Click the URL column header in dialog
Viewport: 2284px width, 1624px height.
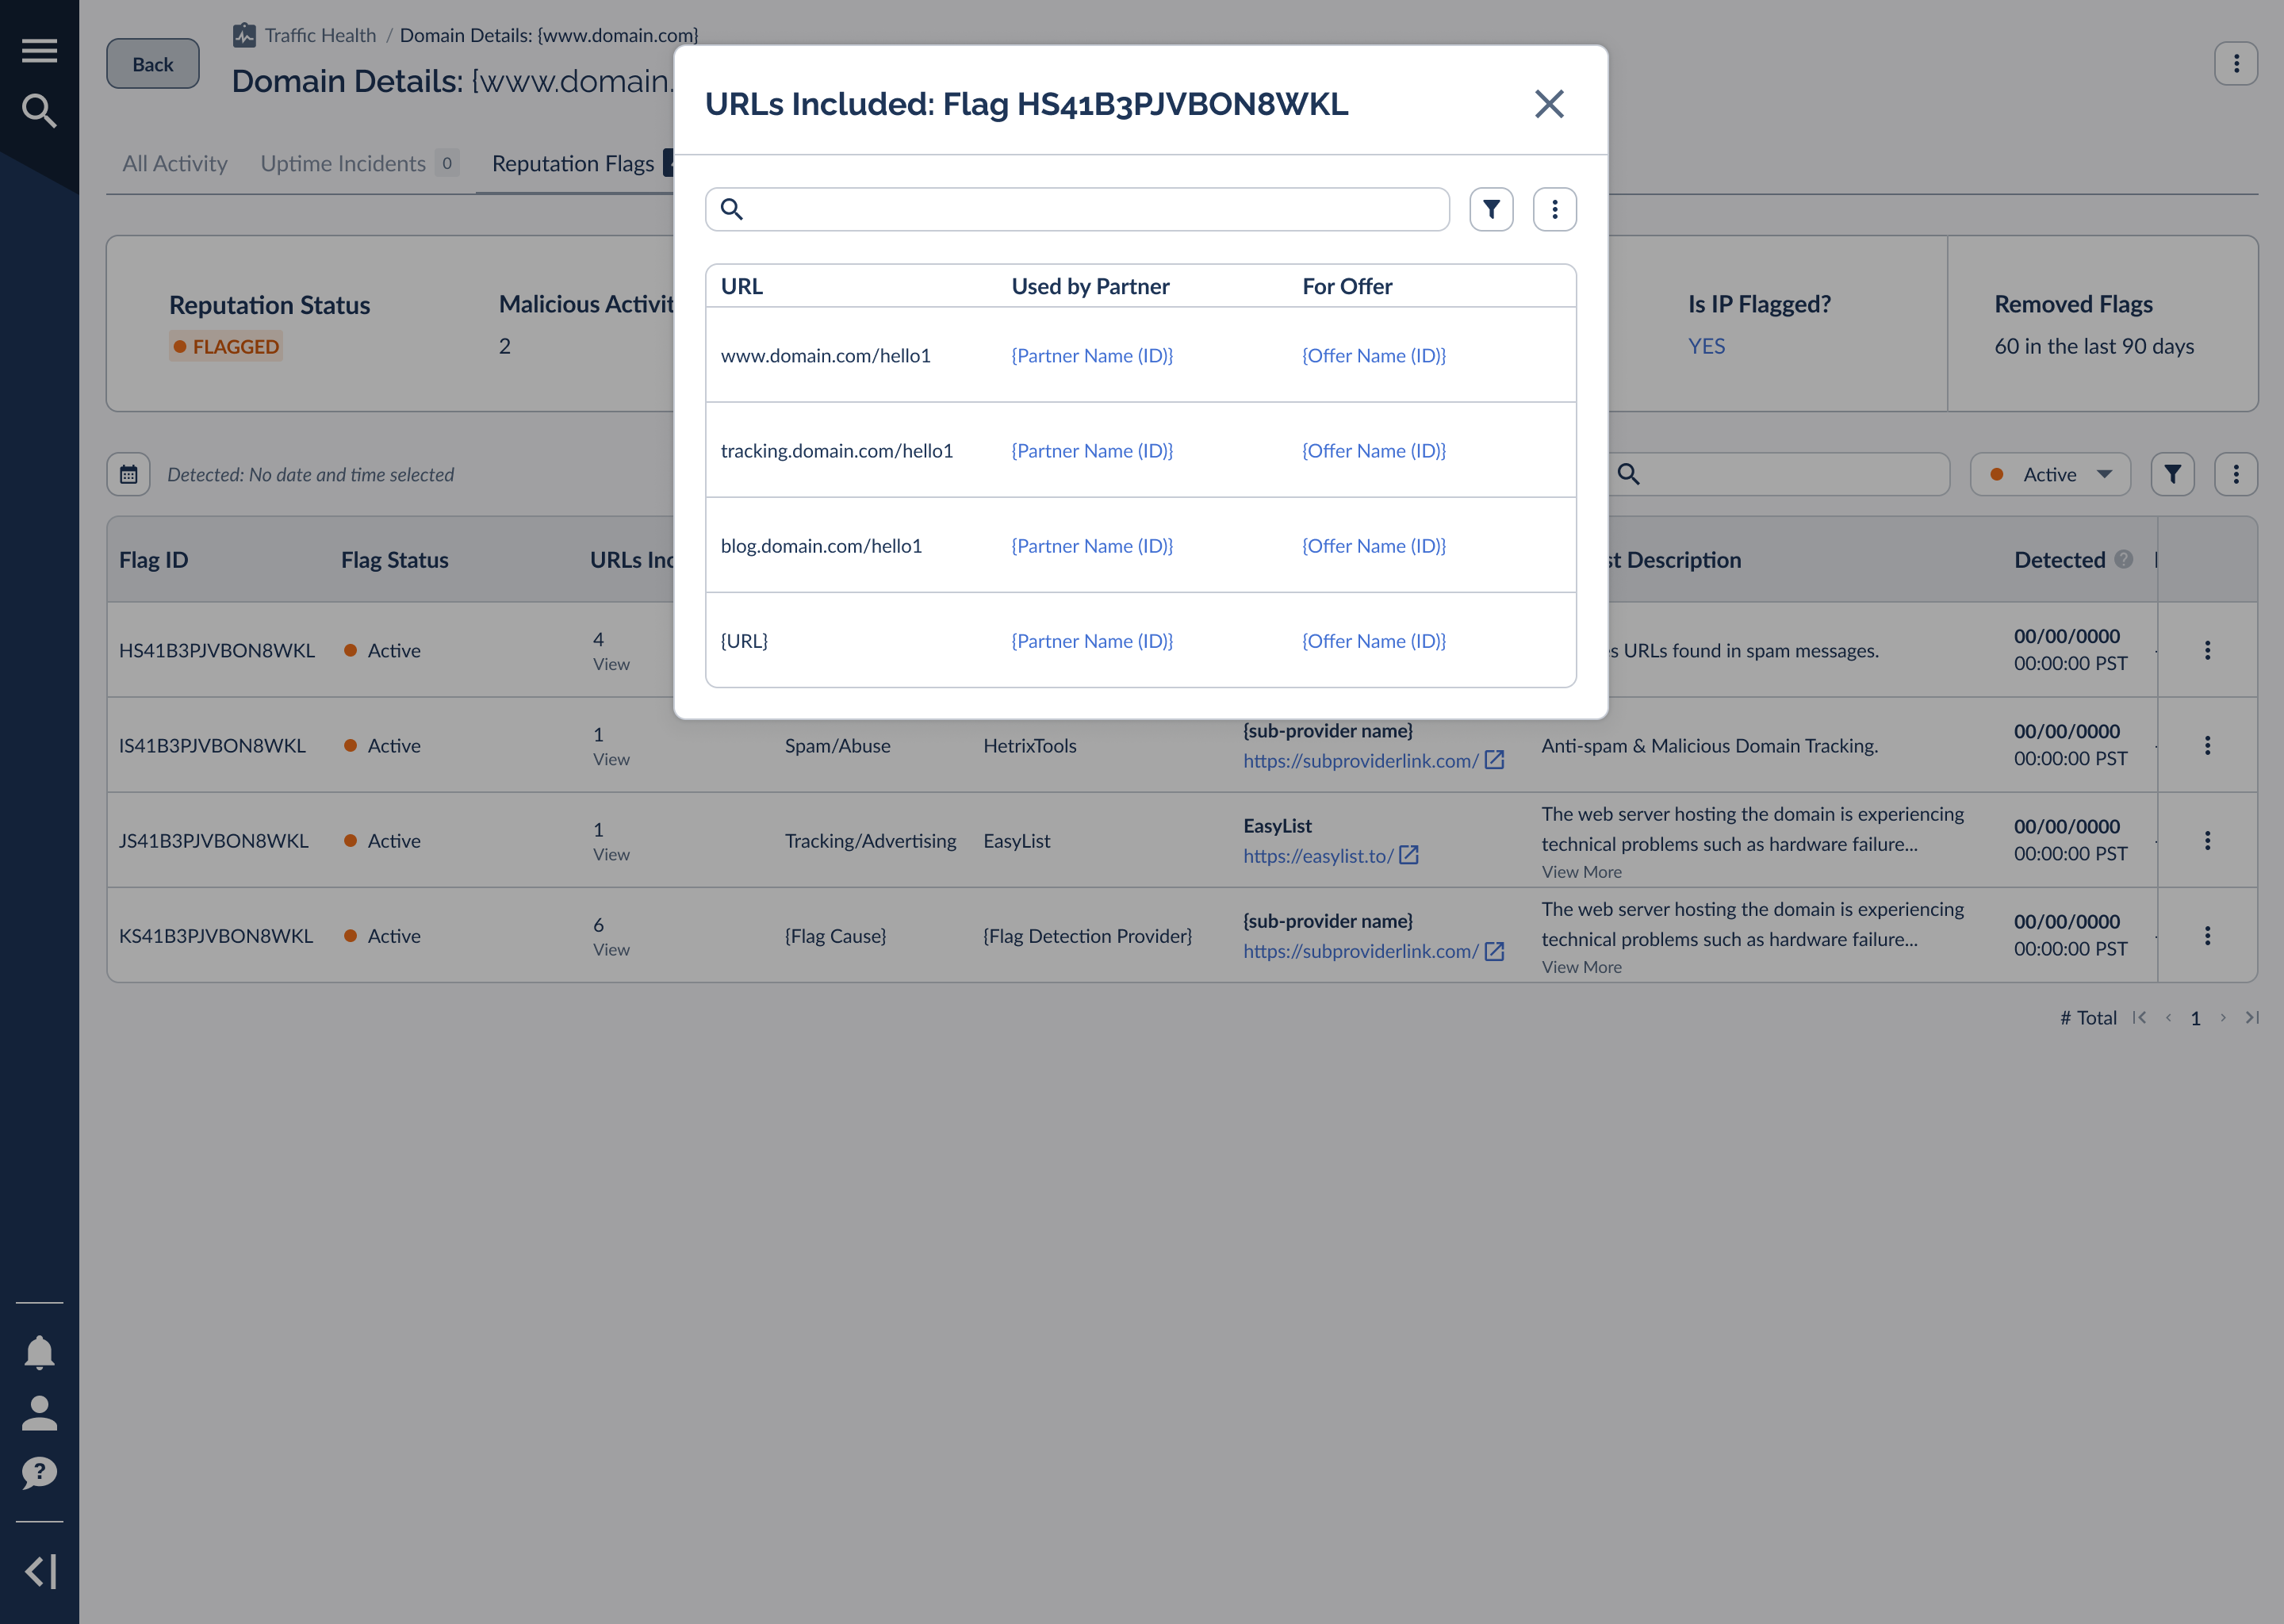tap(741, 286)
